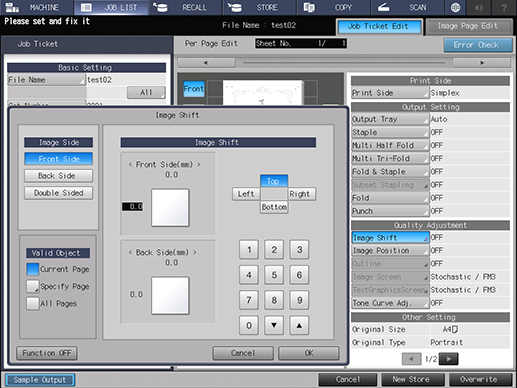517x388 pixels.
Task: Open the Punch setting
Action: [x=390, y=211]
